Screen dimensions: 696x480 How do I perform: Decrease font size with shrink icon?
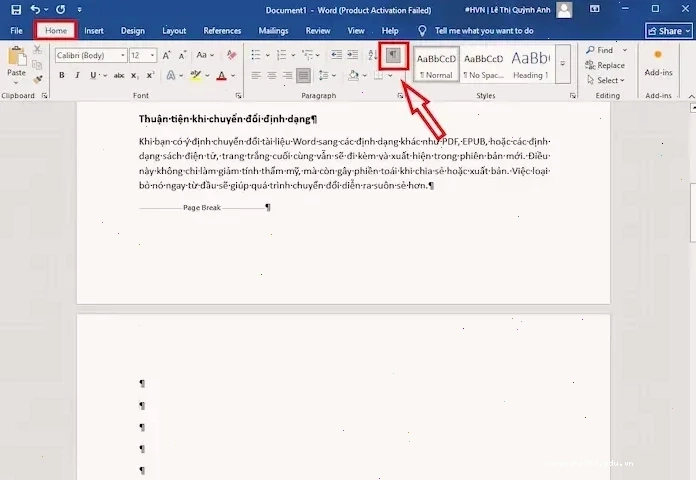182,56
